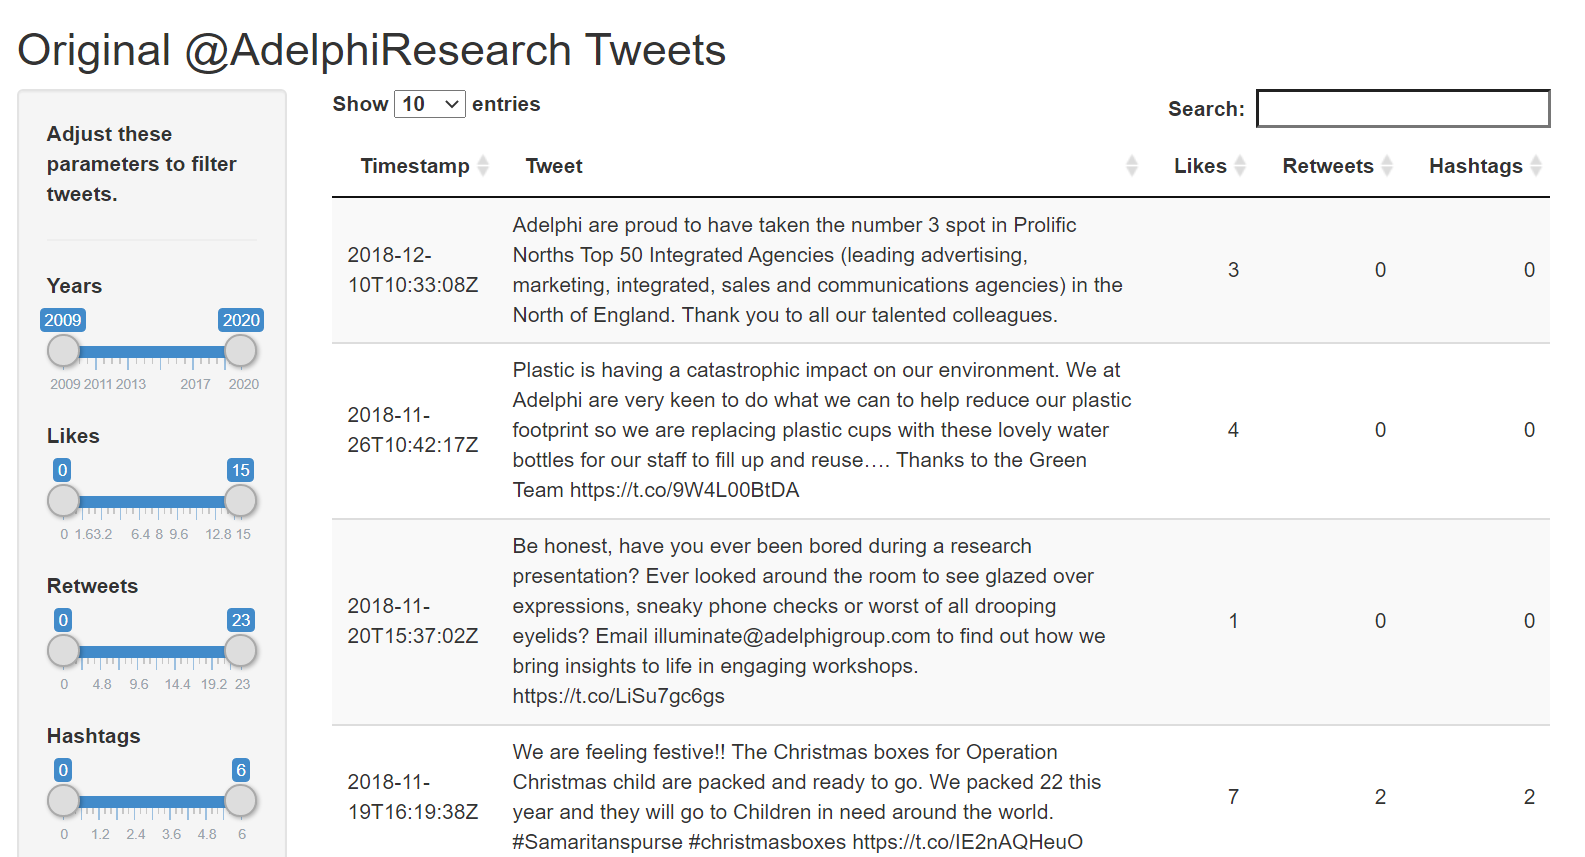Click the Hashtags slider maximum handle
Screen dimensions: 1585x857
240,801
